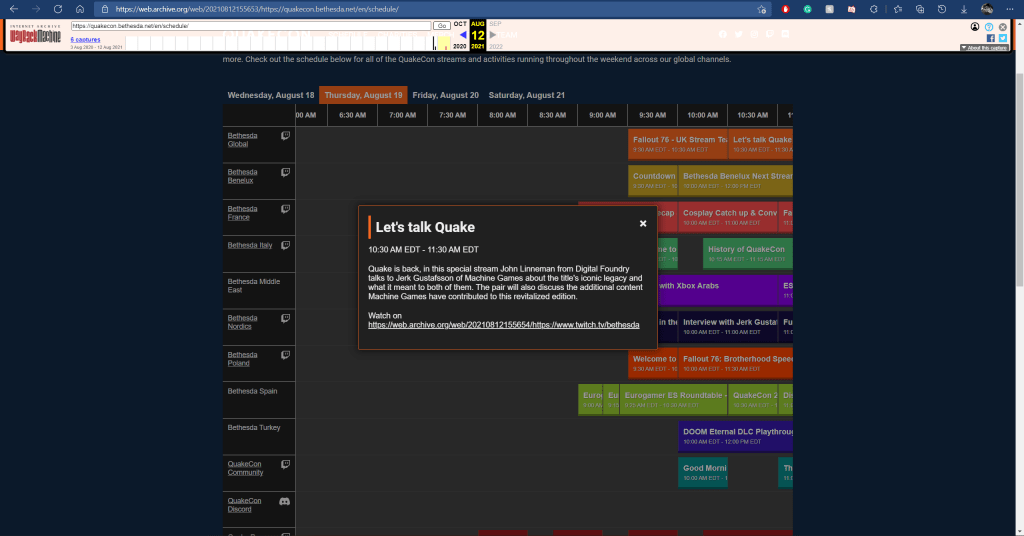The image size is (1024, 536).
Task: Go to previous capture using blue left arrow
Action: tap(461, 35)
